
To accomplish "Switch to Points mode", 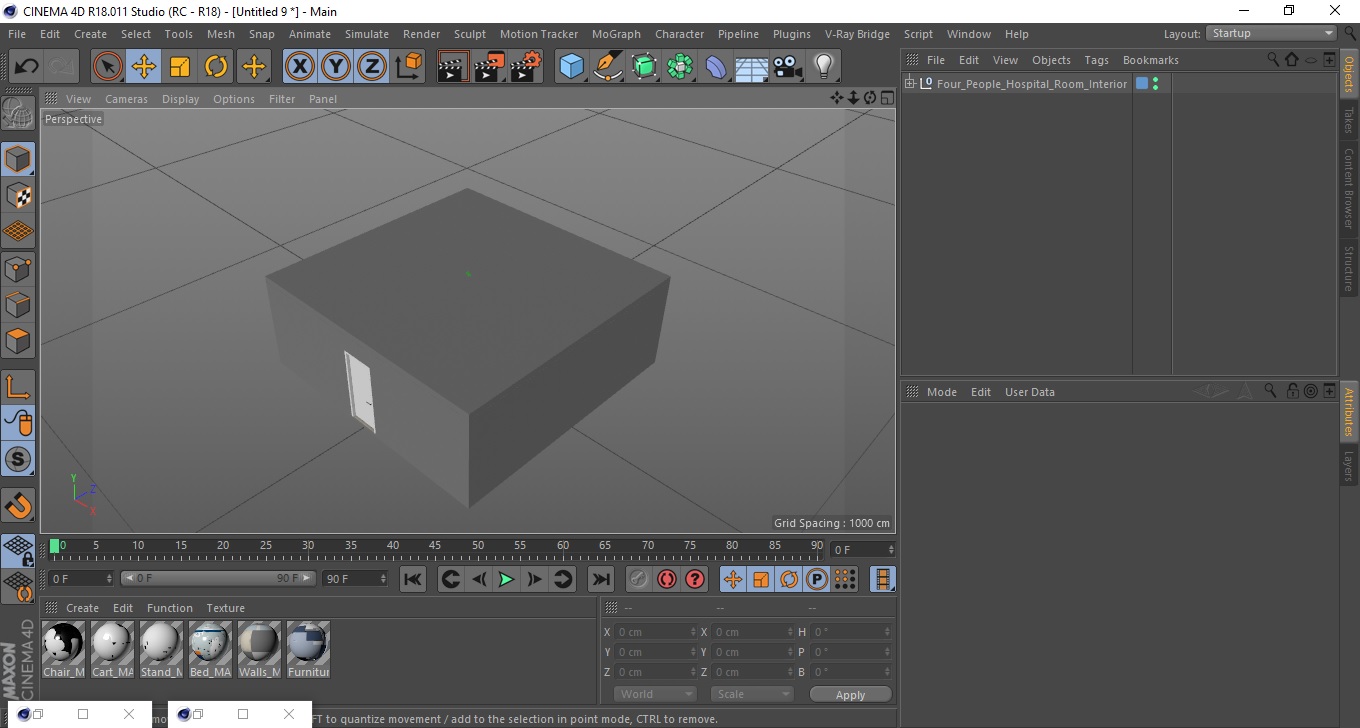I will click(18, 268).
